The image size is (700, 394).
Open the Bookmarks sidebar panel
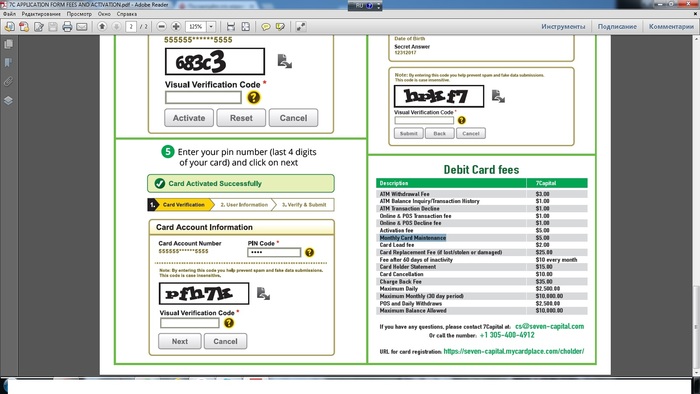(8, 62)
